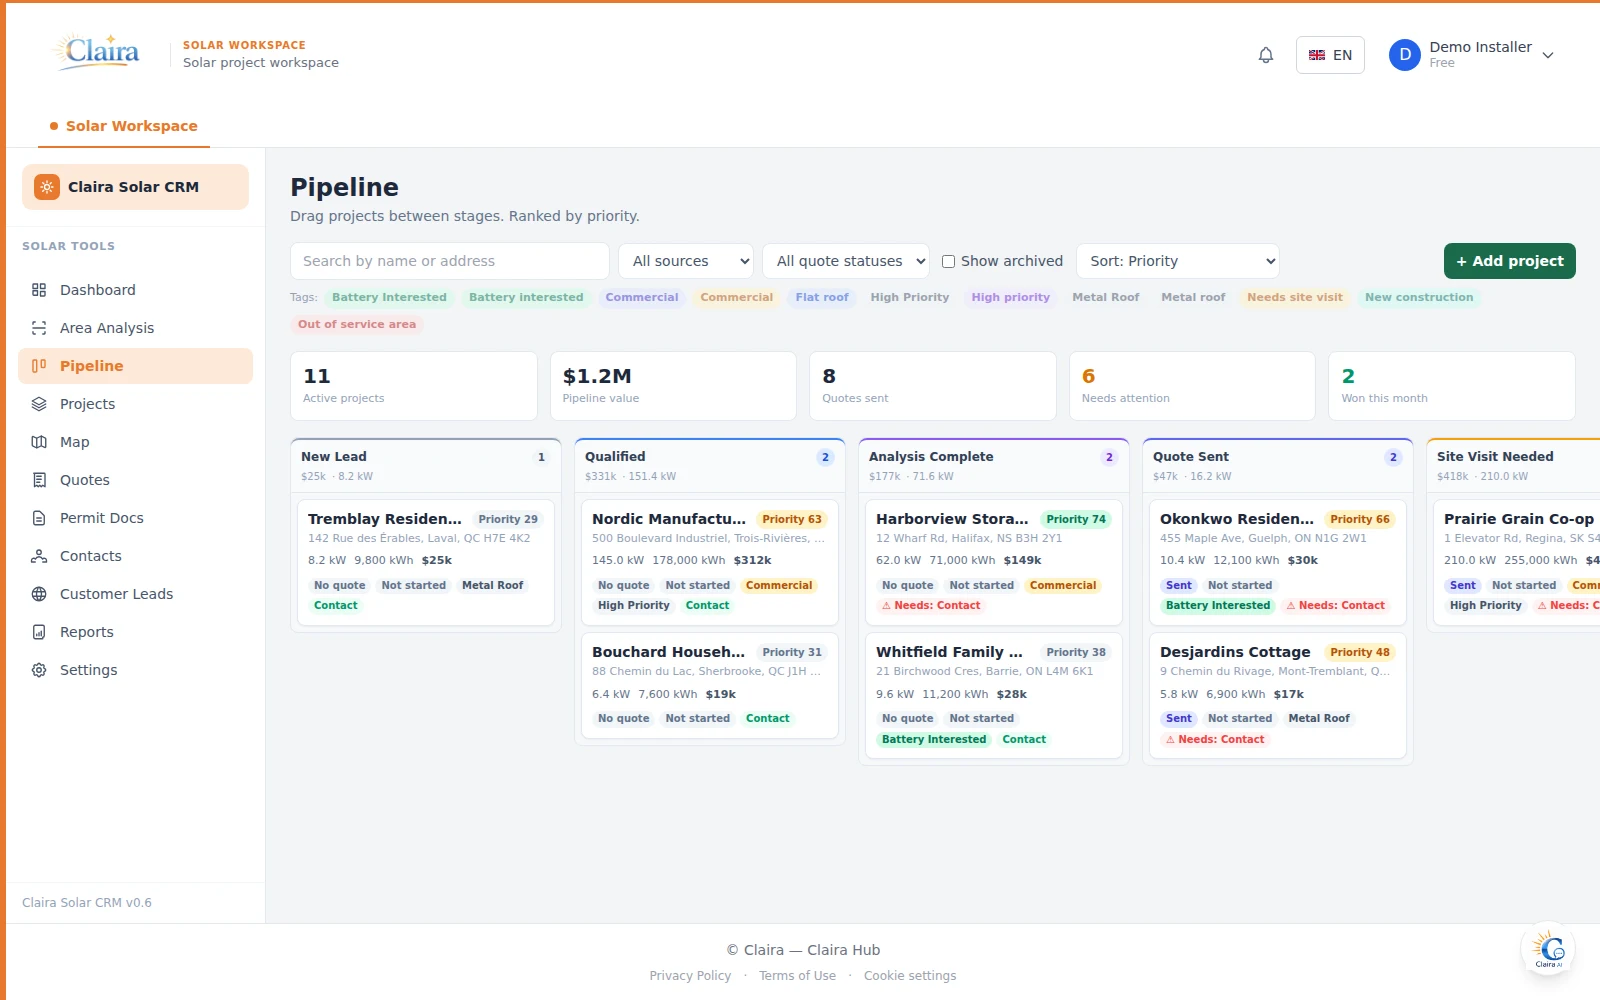Open the EN language selector
Image resolution: width=1600 pixels, height=1000 pixels.
1330,55
